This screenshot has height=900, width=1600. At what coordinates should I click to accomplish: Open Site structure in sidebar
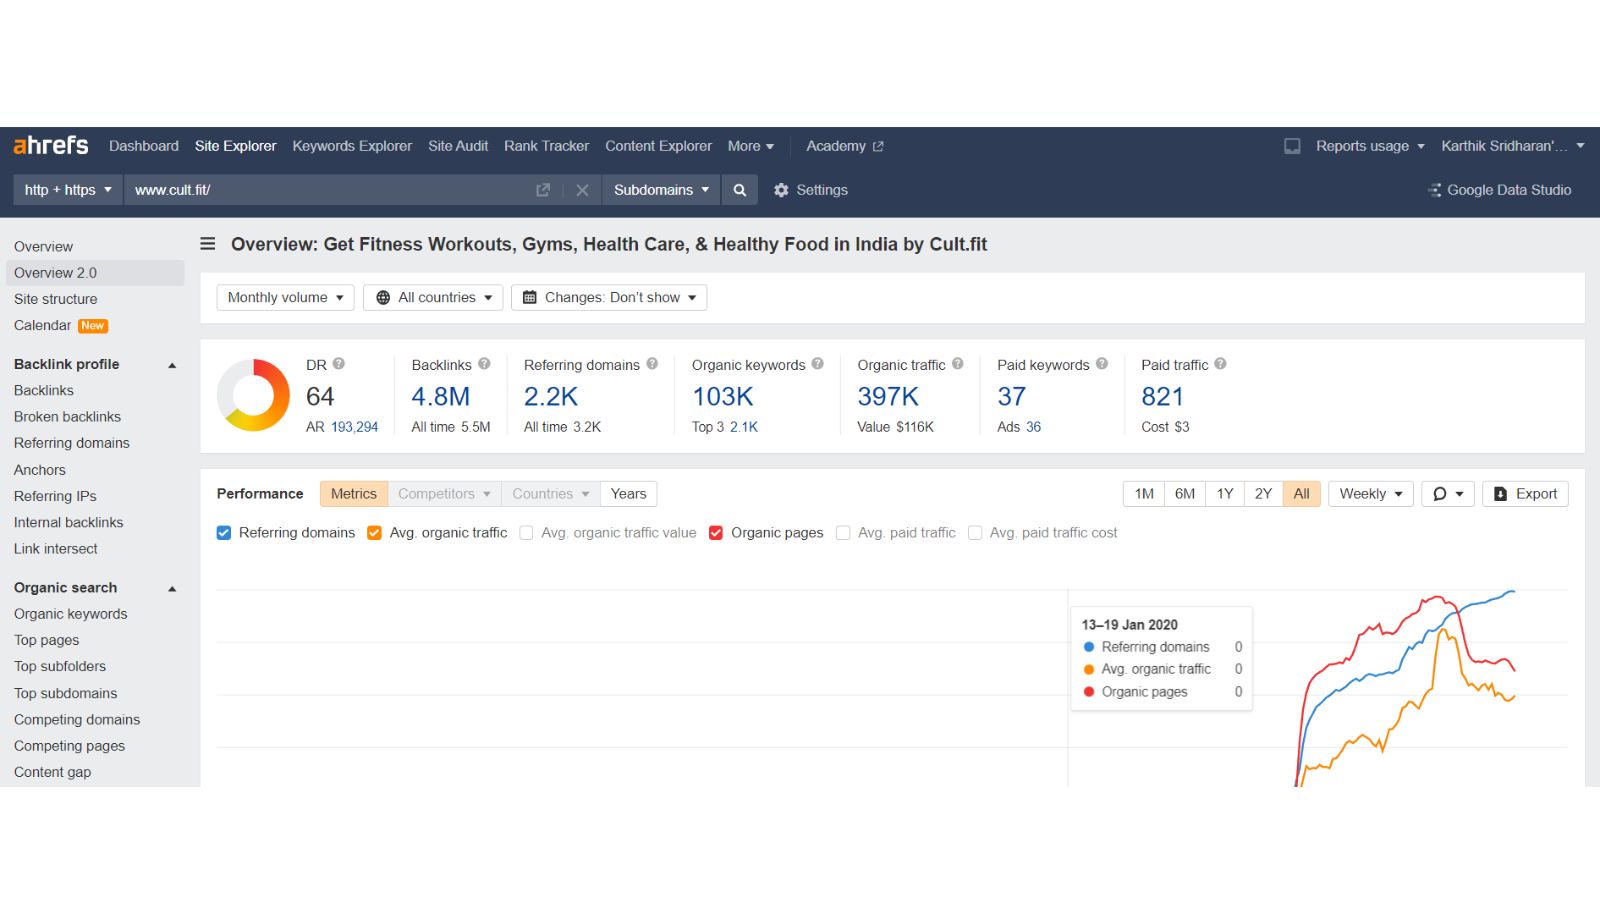pos(56,299)
